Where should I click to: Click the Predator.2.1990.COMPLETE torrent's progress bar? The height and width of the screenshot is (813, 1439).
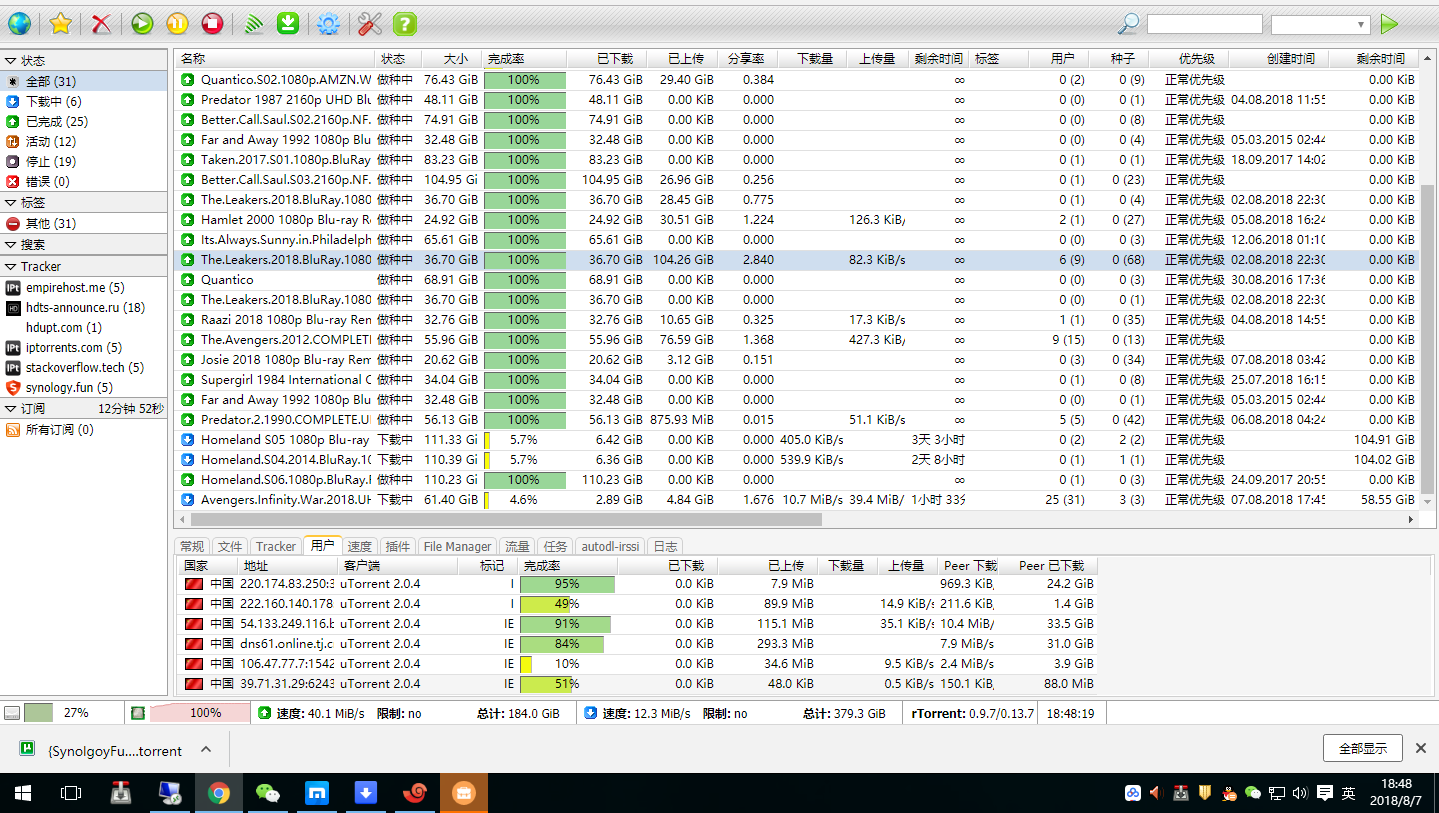click(524, 419)
